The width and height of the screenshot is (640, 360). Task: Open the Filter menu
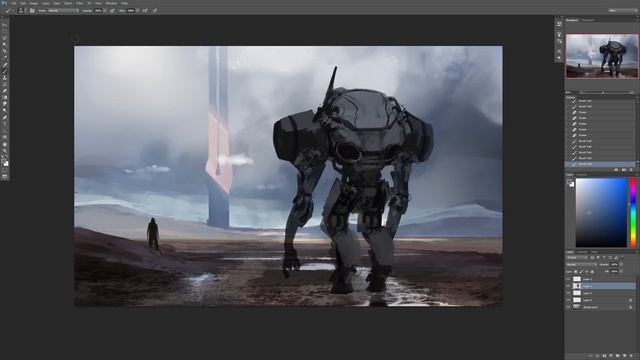tap(80, 3)
